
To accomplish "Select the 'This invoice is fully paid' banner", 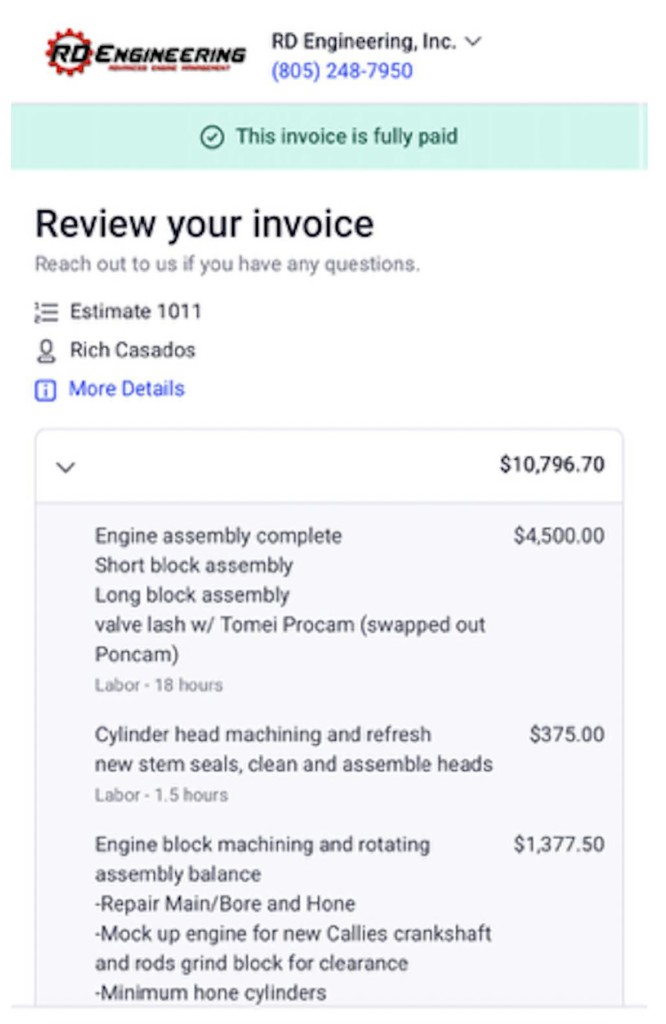I will coord(346,137).
